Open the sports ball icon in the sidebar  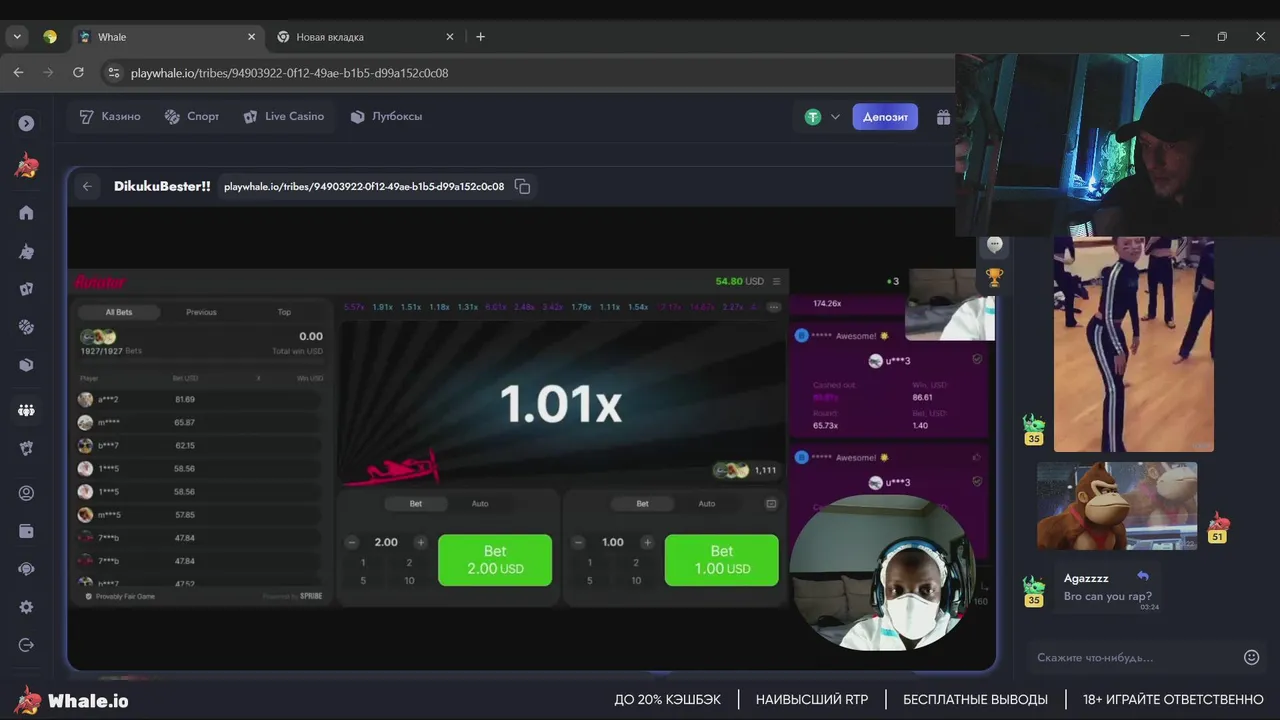pyautogui.click(x=26, y=327)
